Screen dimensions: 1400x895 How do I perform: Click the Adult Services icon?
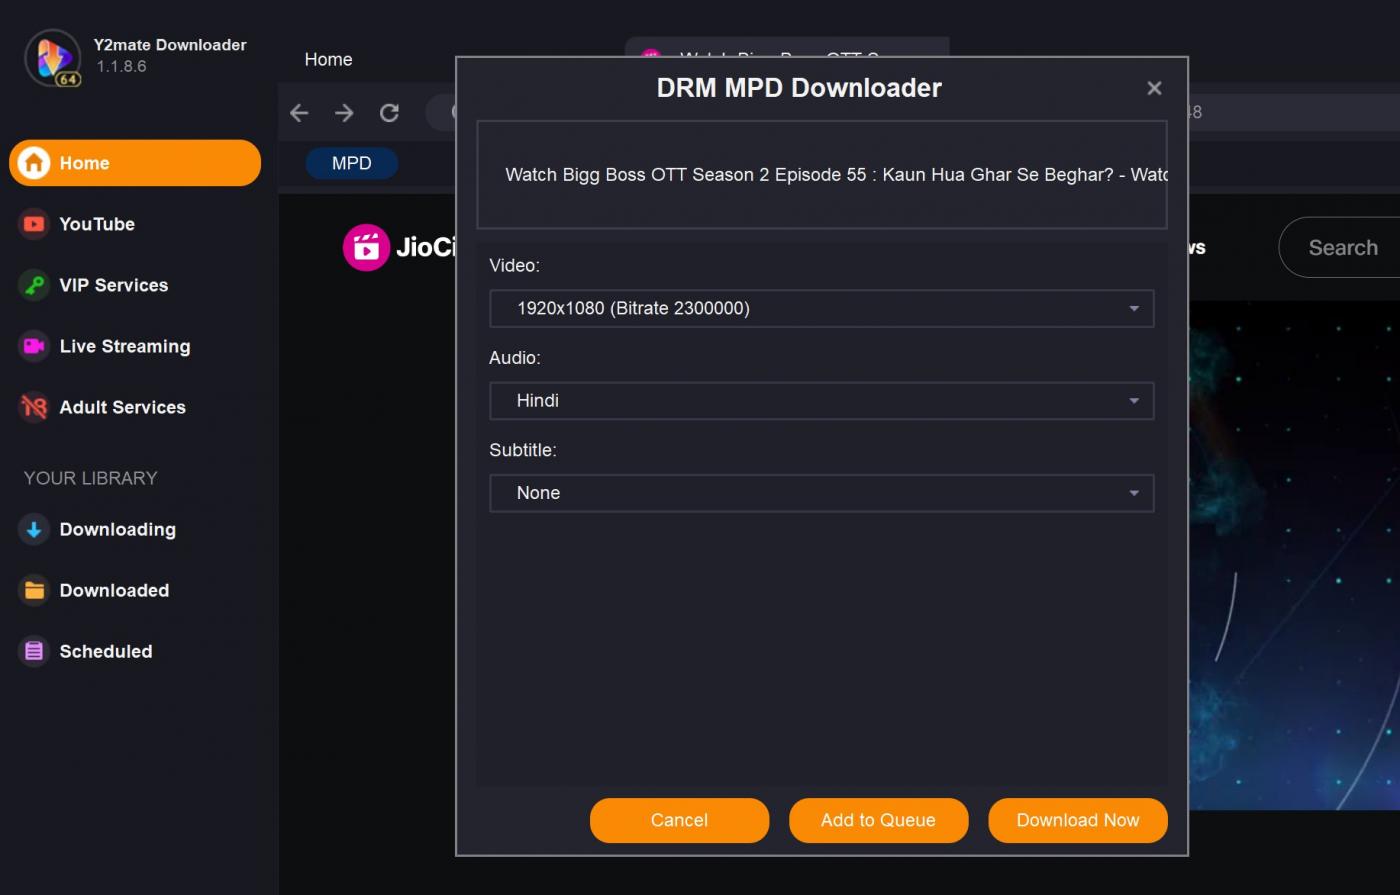(x=34, y=407)
